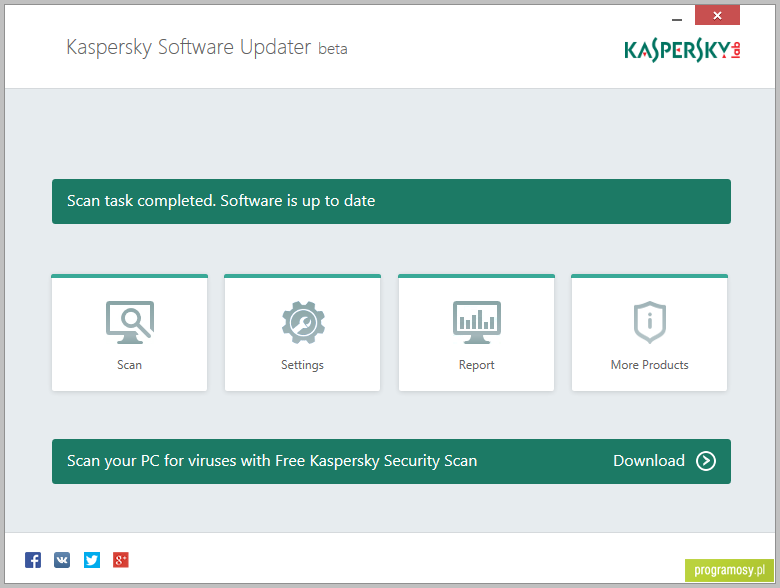
Task: Open the Twitter social icon
Action: pyautogui.click(x=92, y=560)
